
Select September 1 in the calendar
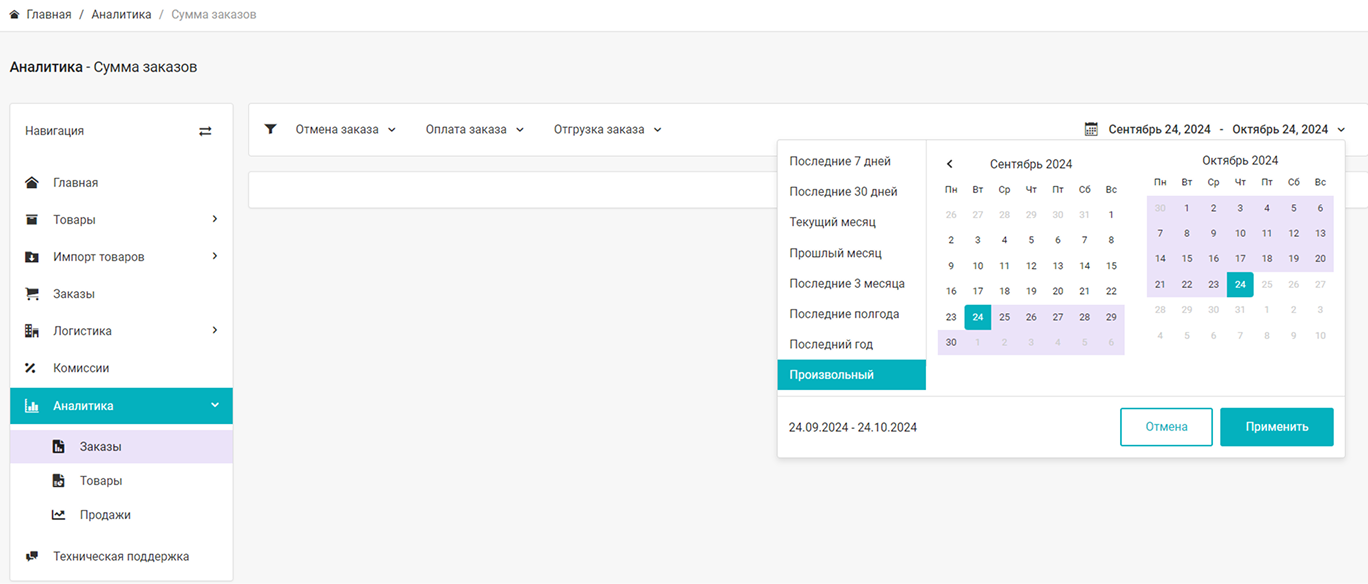[x=1111, y=215]
